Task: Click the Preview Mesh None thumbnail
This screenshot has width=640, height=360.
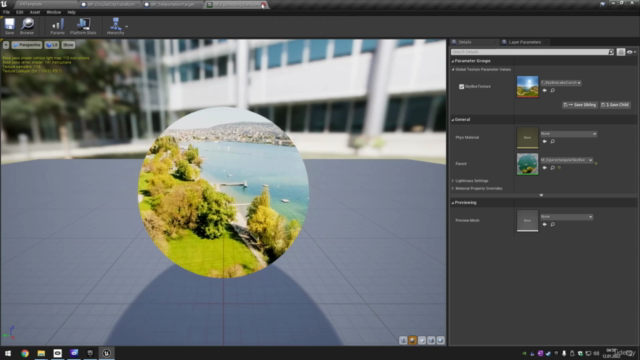Action: [x=527, y=220]
